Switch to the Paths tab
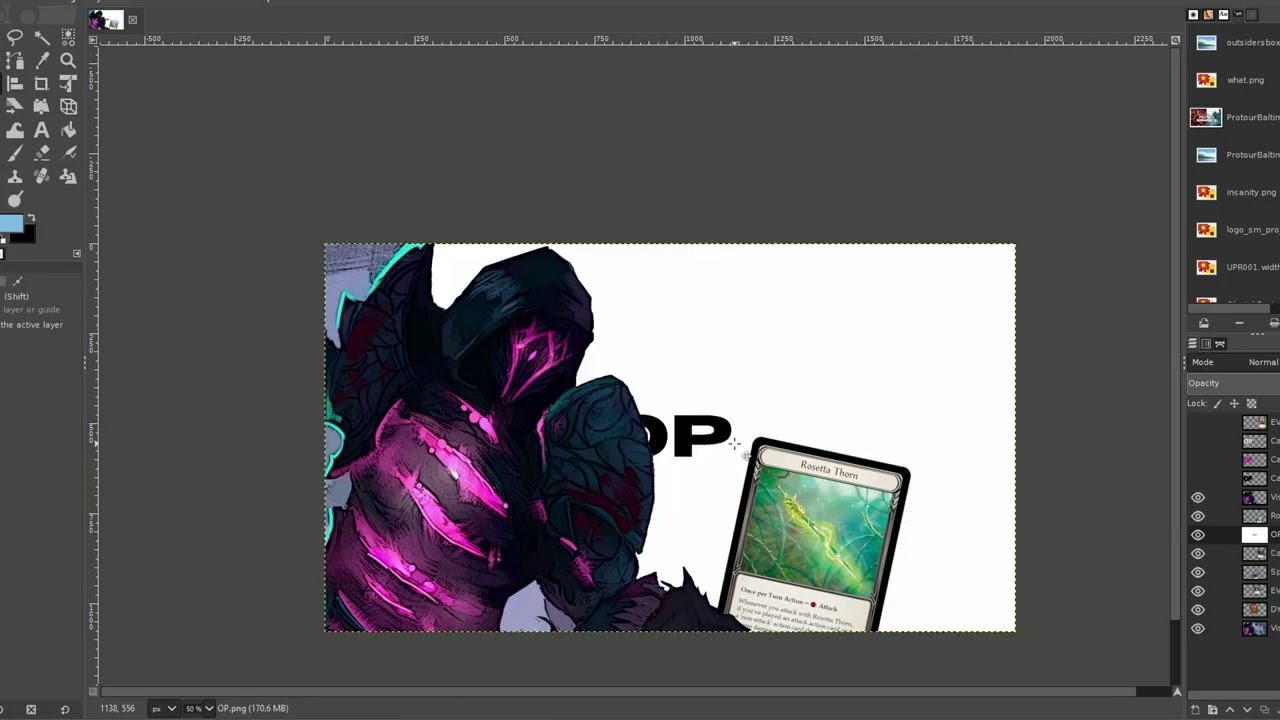 (1220, 344)
